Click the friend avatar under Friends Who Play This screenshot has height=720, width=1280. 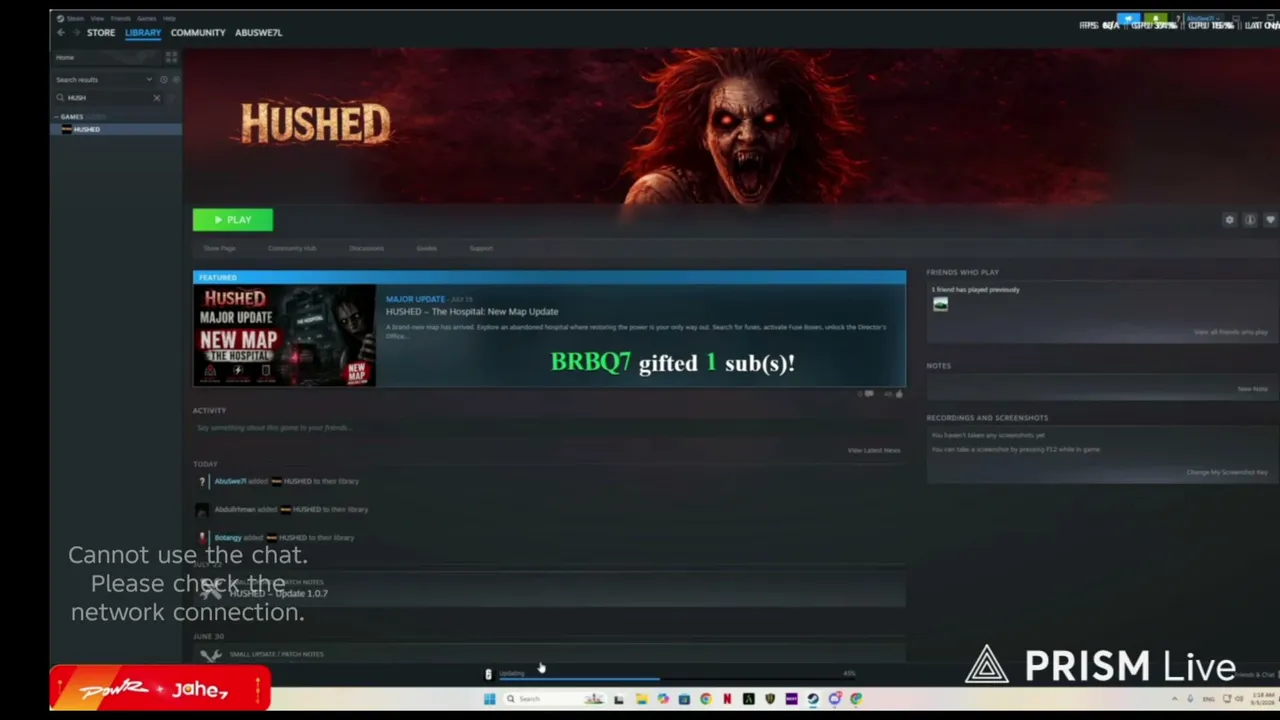940,304
